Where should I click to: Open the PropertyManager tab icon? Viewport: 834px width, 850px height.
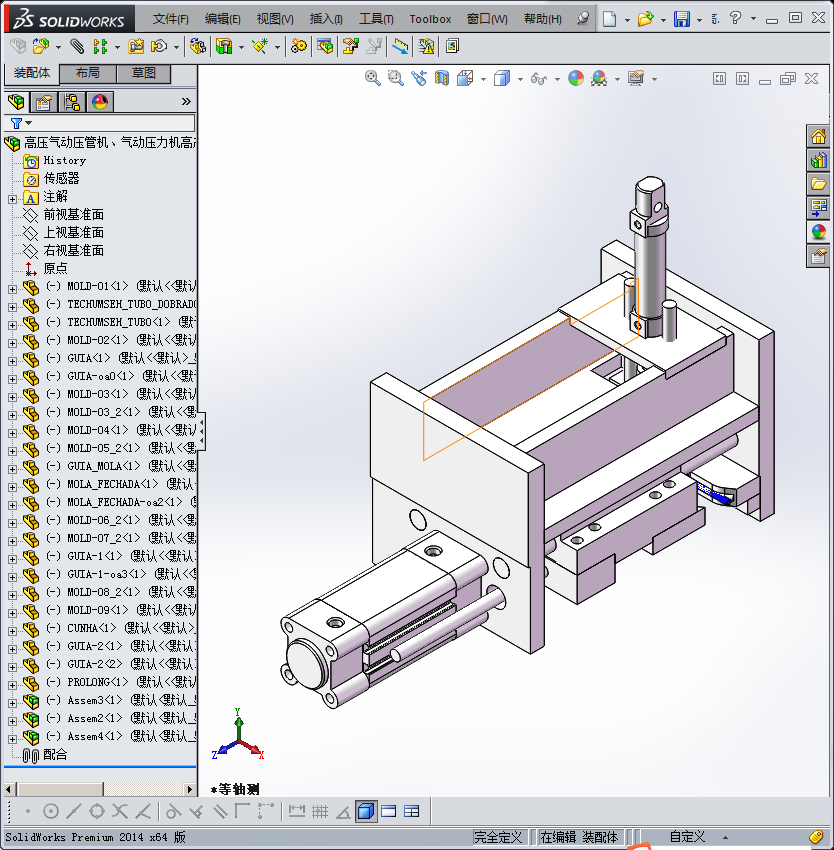point(44,101)
